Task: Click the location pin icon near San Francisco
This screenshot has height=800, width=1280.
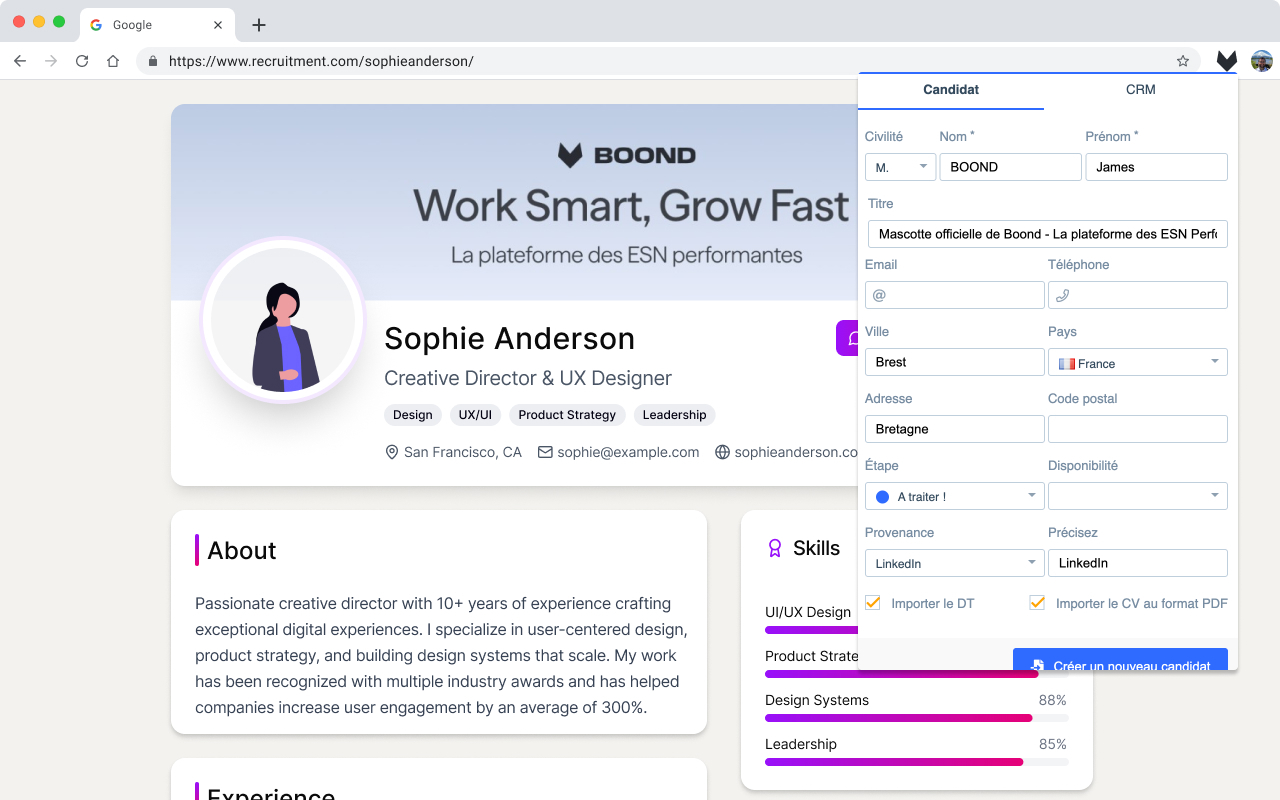Action: coord(392,452)
